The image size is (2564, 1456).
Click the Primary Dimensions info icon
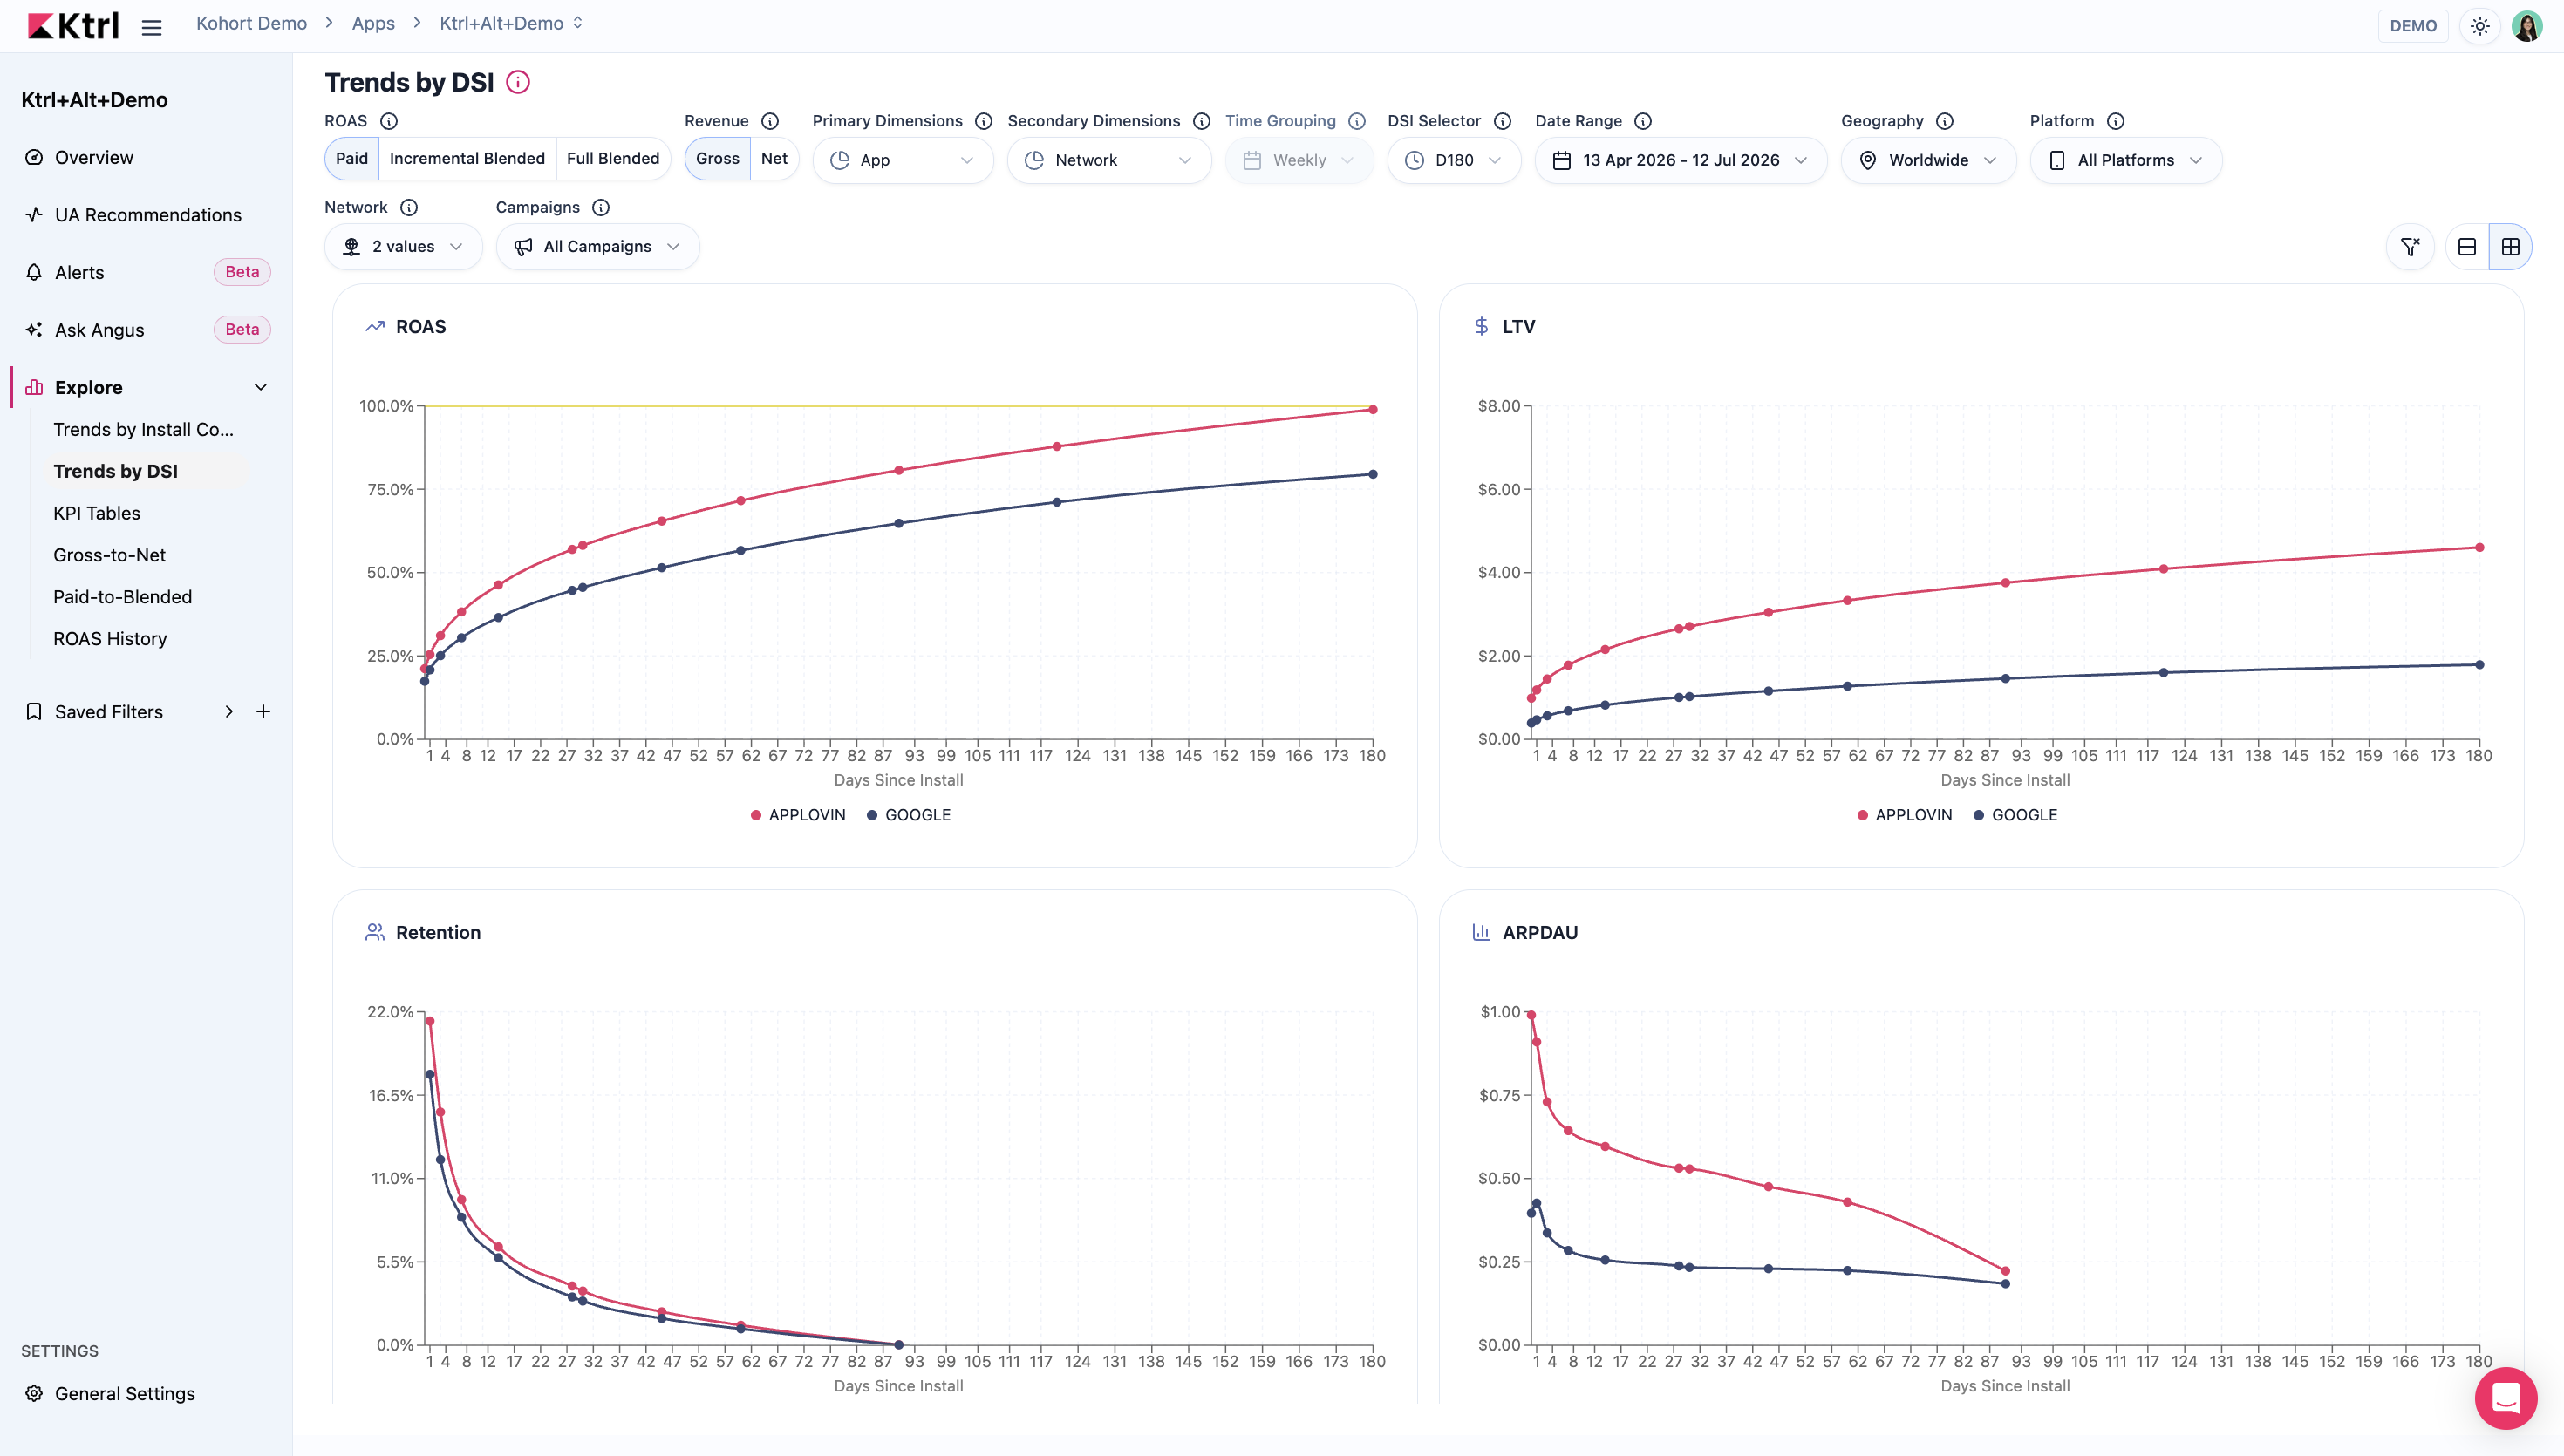coord(984,121)
